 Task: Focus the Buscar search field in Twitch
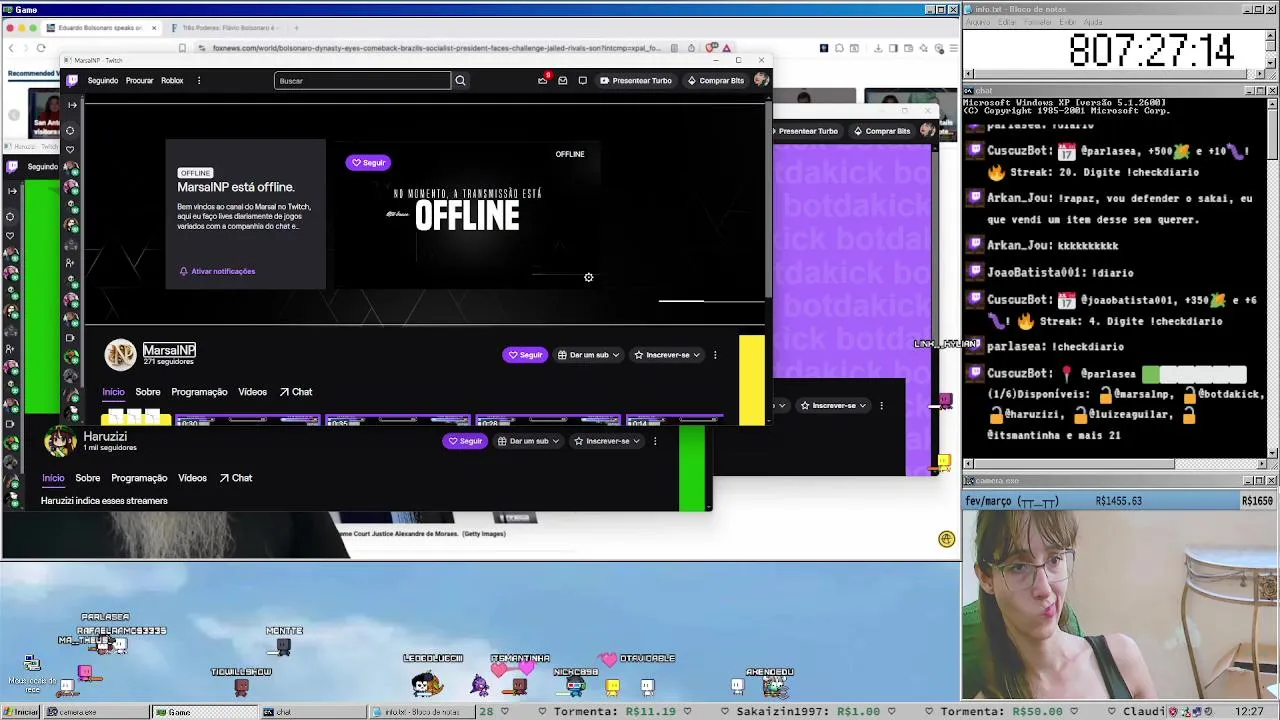pyautogui.click(x=362, y=80)
